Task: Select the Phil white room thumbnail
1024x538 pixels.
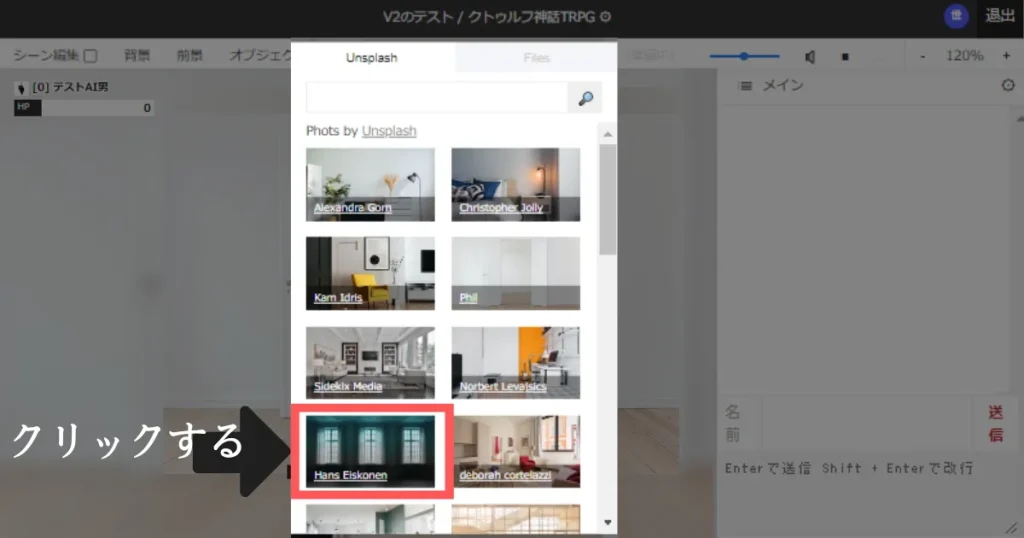Action: pyautogui.click(x=516, y=274)
